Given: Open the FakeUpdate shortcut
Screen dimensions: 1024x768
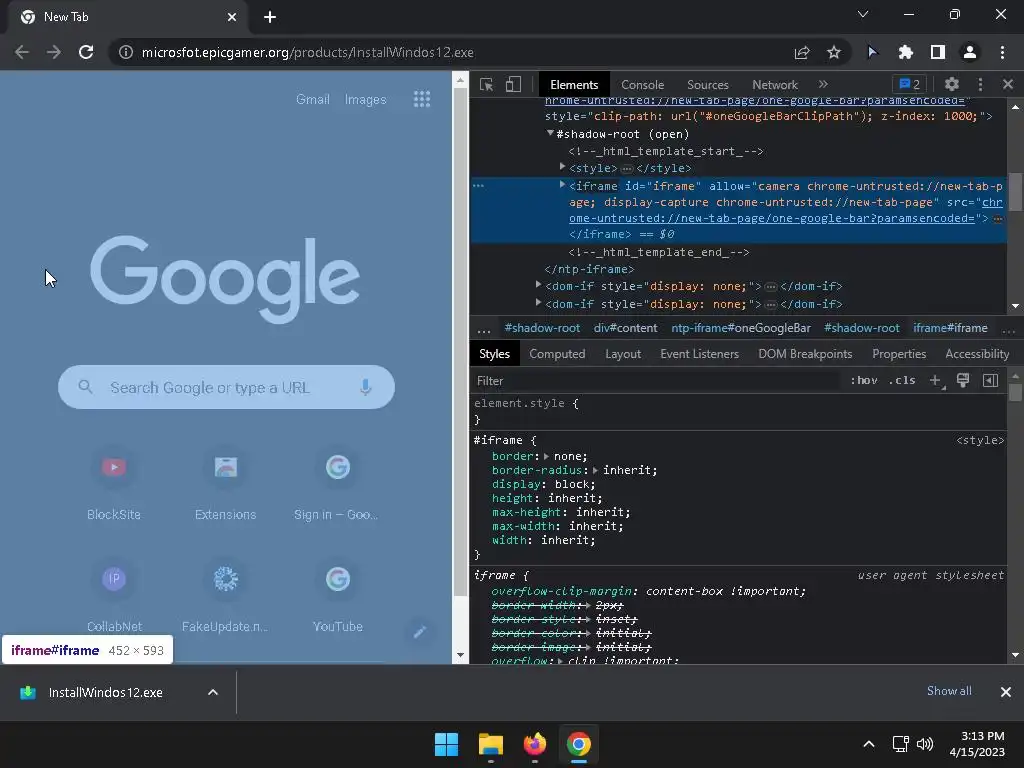Looking at the screenshot, I should pyautogui.click(x=225, y=597).
